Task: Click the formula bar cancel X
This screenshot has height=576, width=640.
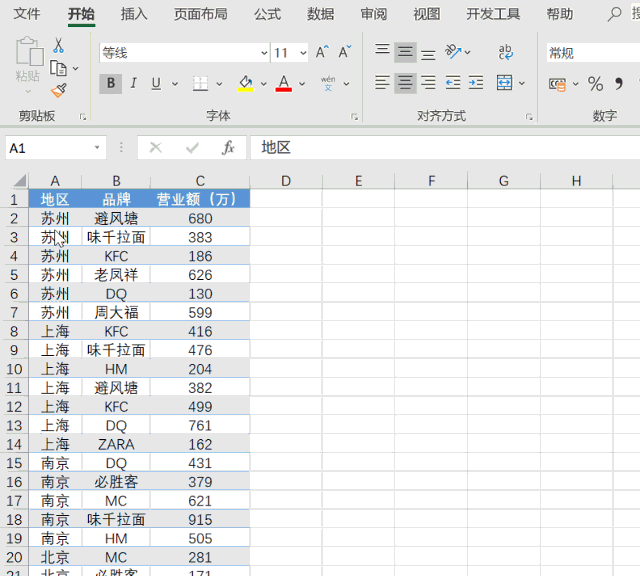Action: click(x=156, y=147)
